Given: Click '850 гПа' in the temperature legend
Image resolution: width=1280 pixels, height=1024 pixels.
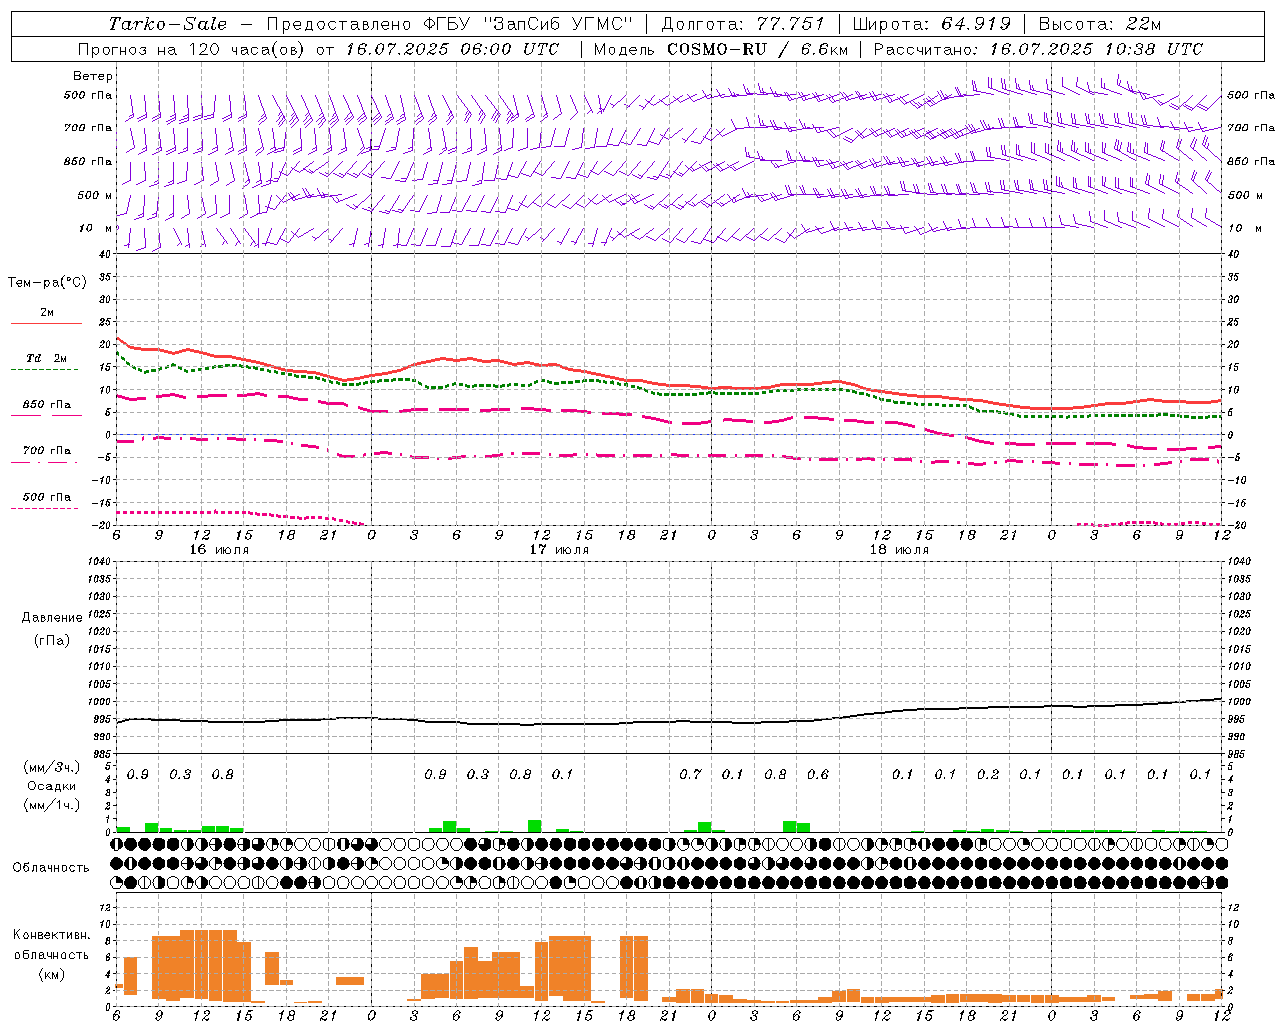Looking at the screenshot, I should [47, 405].
